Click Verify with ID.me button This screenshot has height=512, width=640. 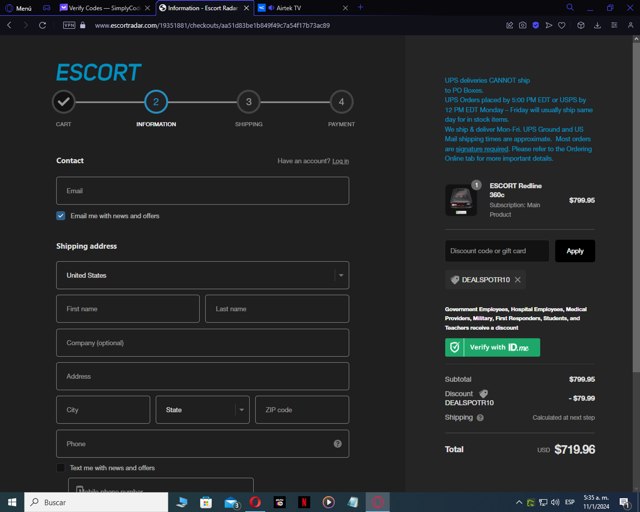(x=492, y=347)
